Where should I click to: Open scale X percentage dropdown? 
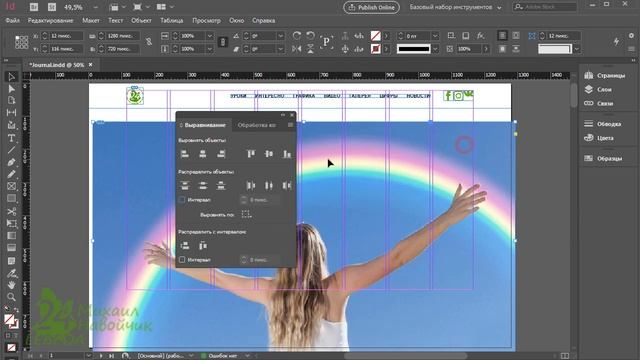click(210, 36)
